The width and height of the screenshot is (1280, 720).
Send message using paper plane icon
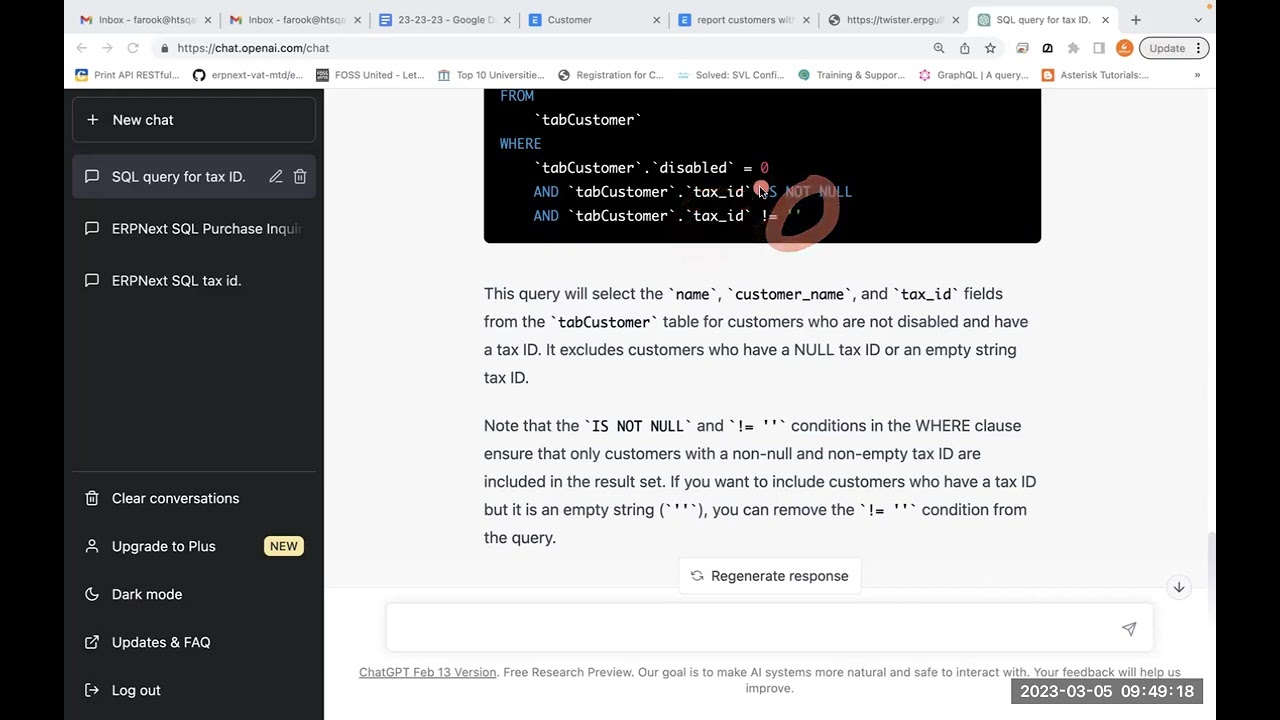click(x=1129, y=629)
